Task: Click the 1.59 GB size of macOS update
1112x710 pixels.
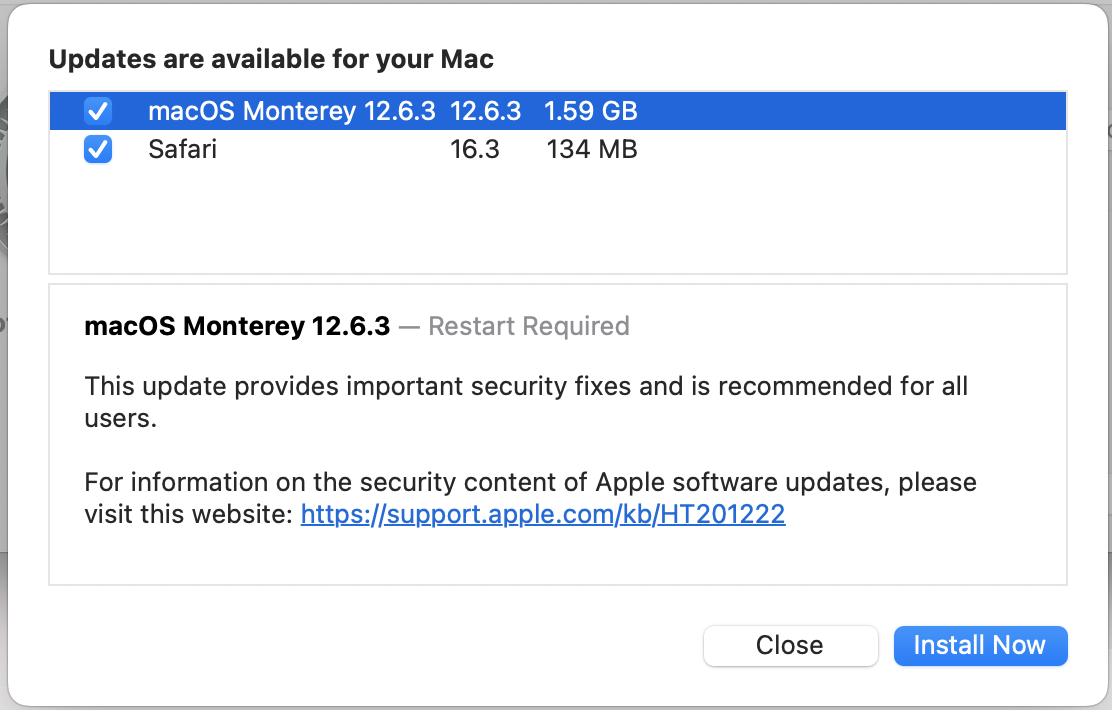Action: tap(590, 111)
